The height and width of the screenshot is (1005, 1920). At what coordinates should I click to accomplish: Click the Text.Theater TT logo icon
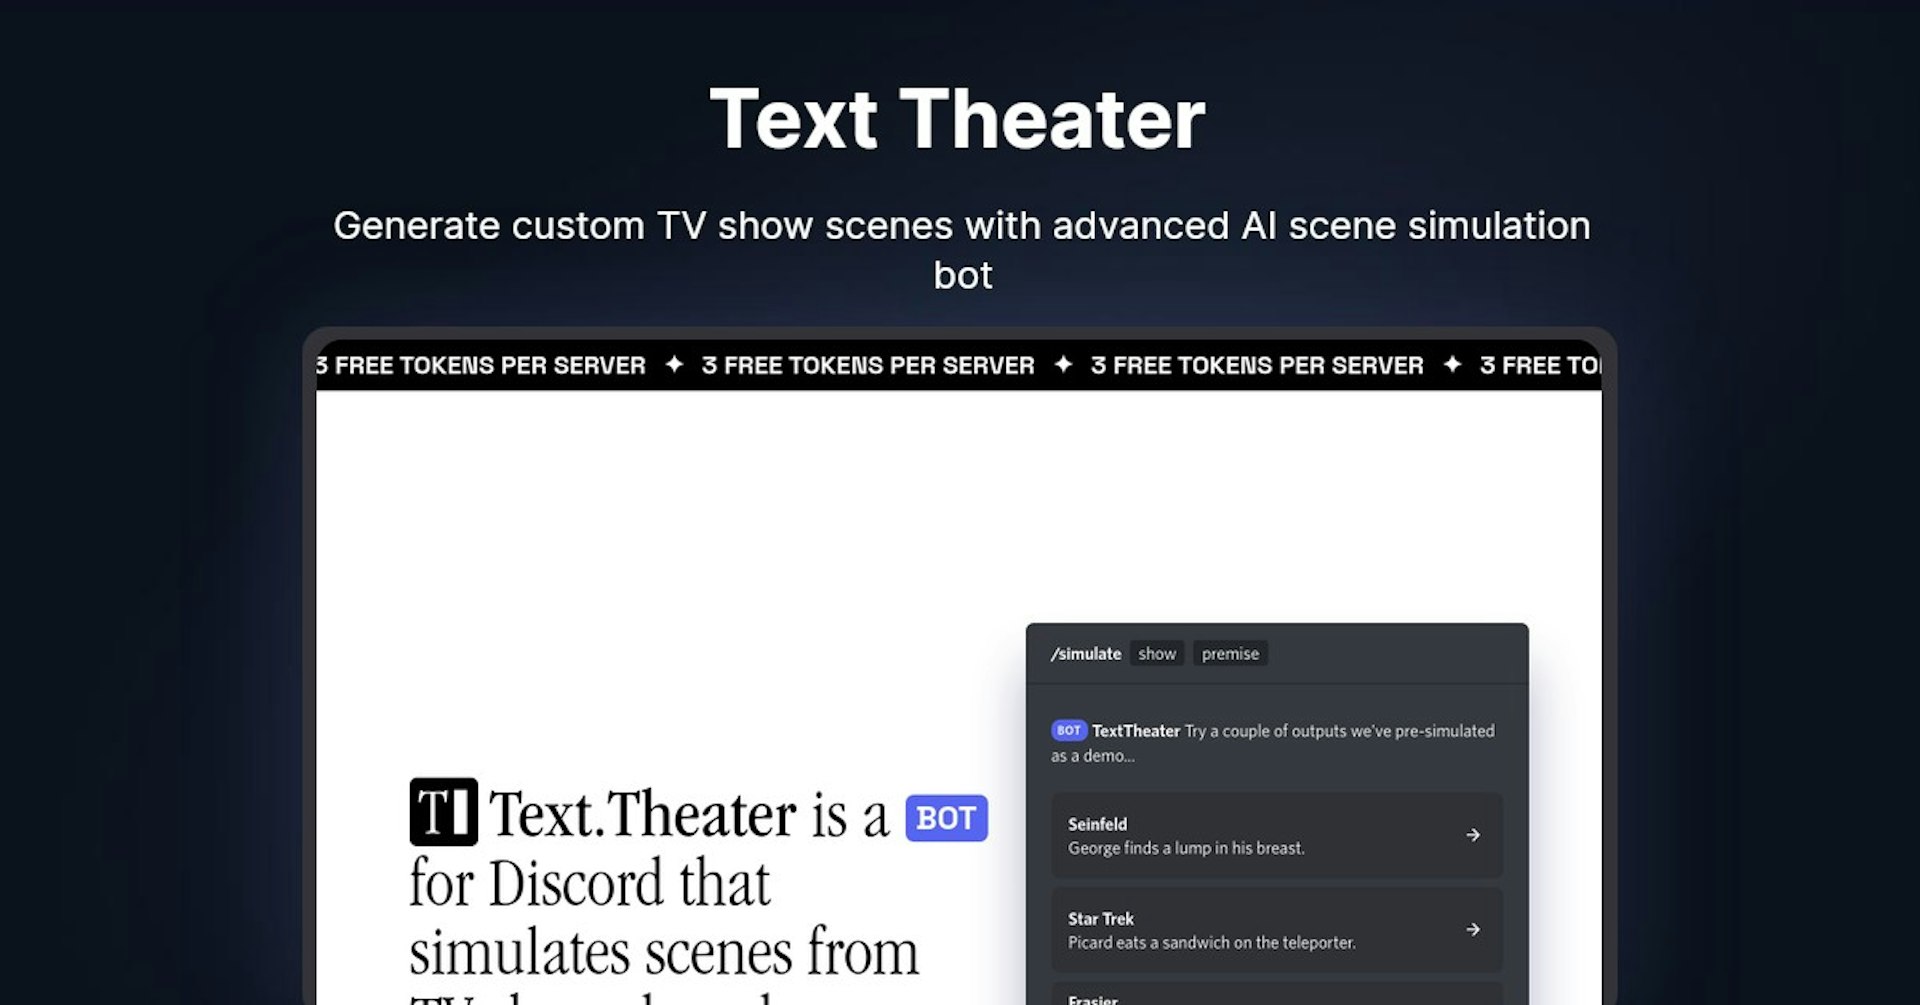pyautogui.click(x=443, y=812)
